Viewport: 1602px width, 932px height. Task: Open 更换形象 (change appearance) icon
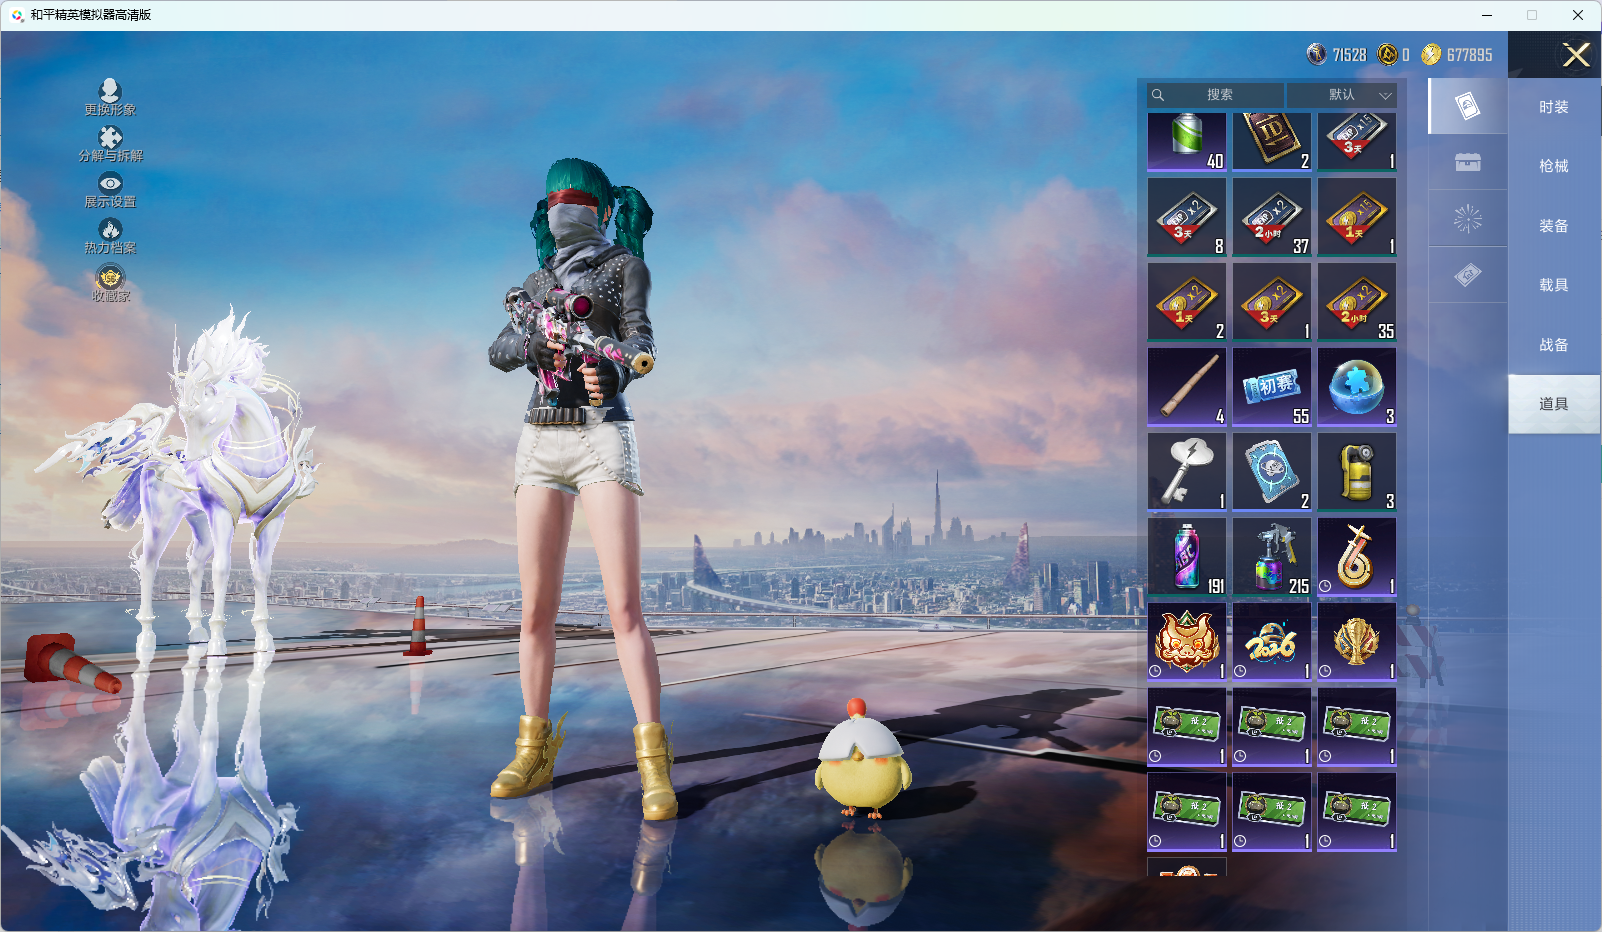coord(110,92)
